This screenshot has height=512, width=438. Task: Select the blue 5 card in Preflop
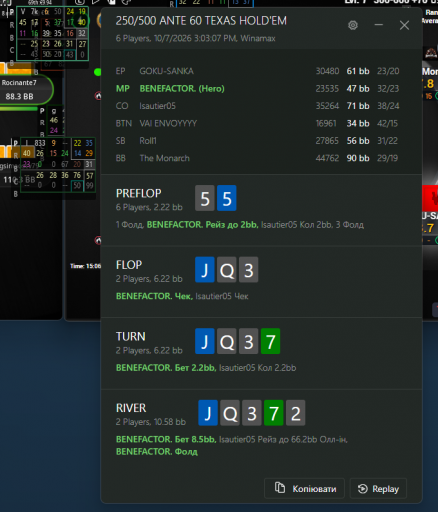[x=227, y=198]
